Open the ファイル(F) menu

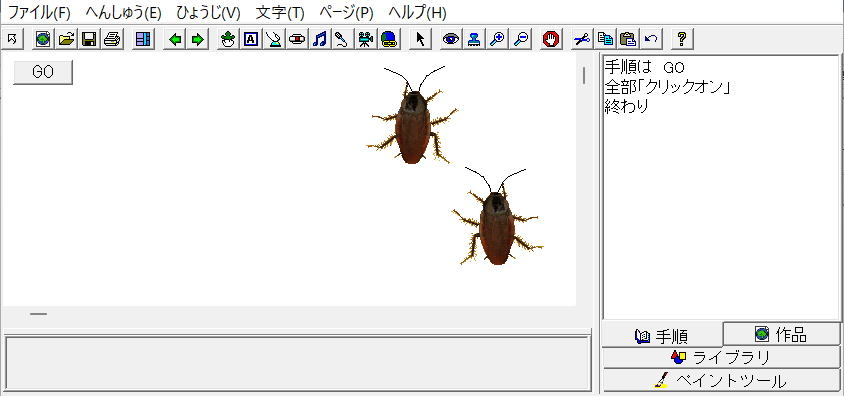(39, 12)
